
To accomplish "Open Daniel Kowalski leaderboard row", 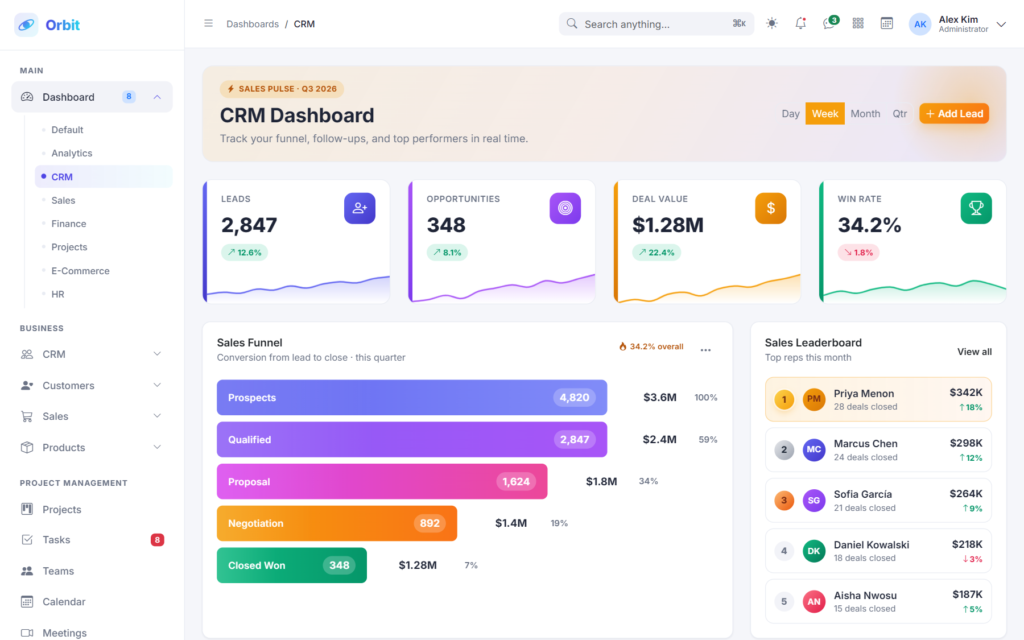I will [878, 551].
